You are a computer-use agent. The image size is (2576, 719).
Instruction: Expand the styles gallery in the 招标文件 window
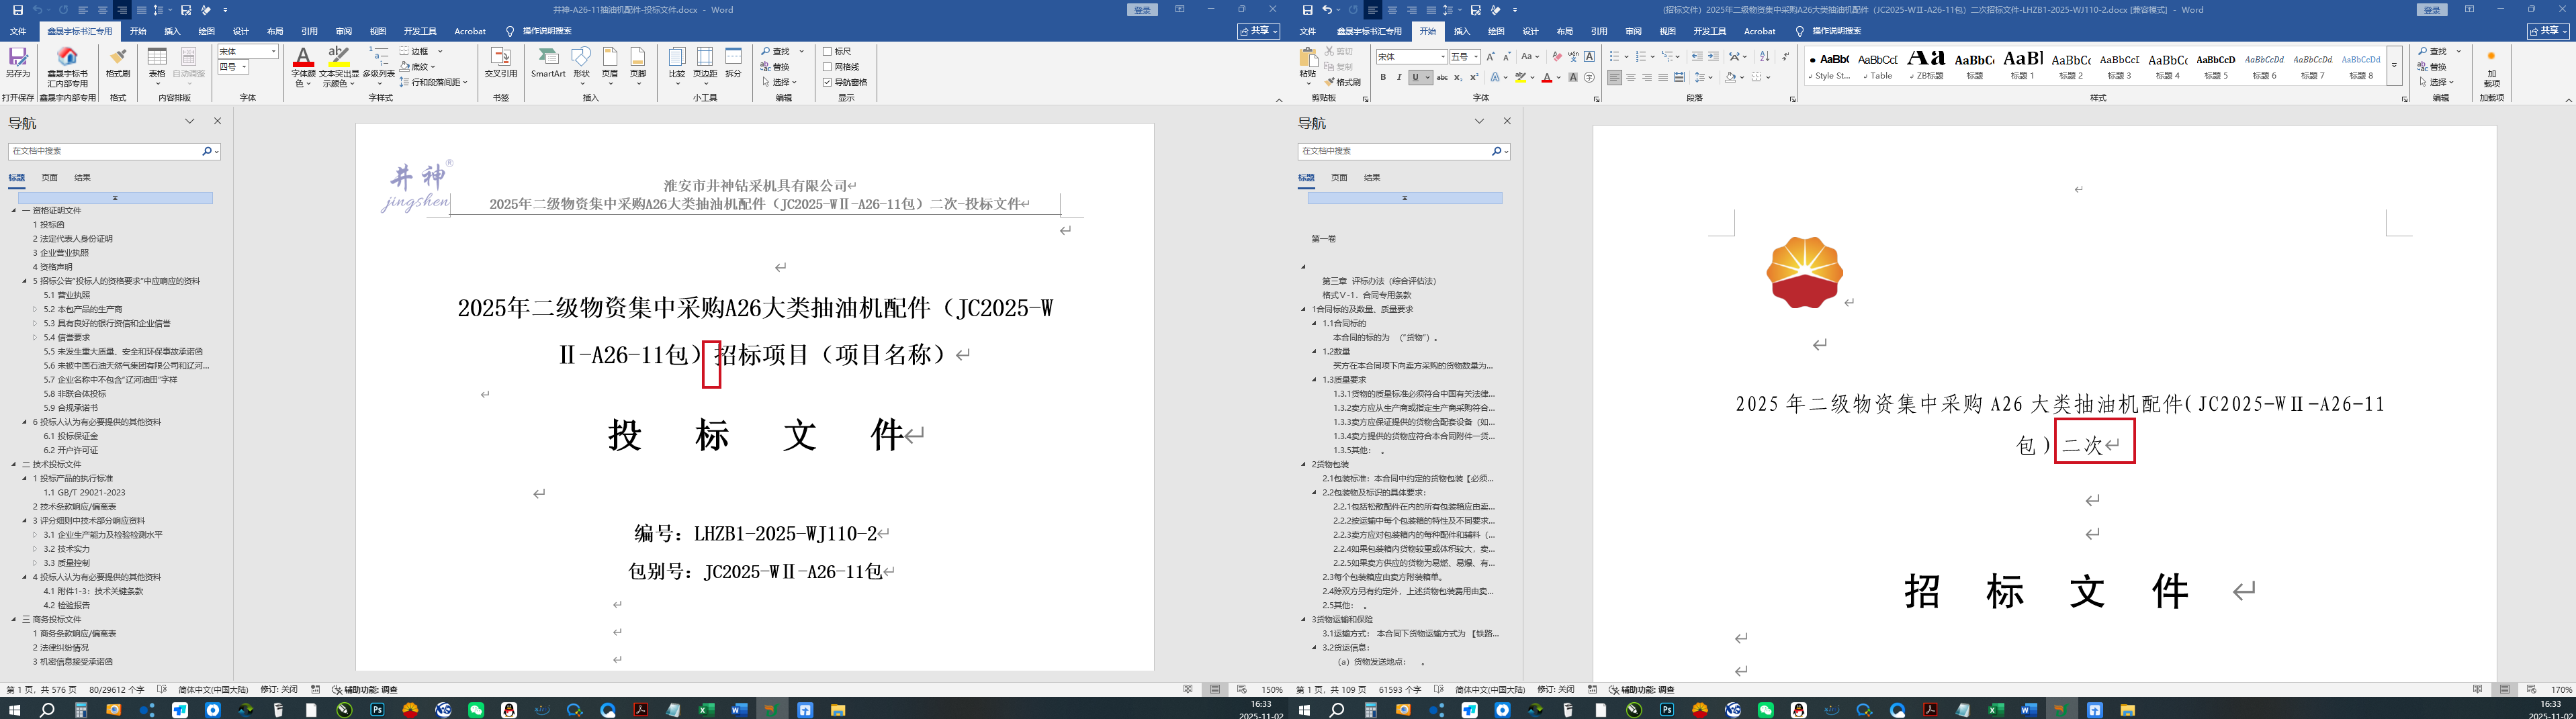[x=2394, y=66]
